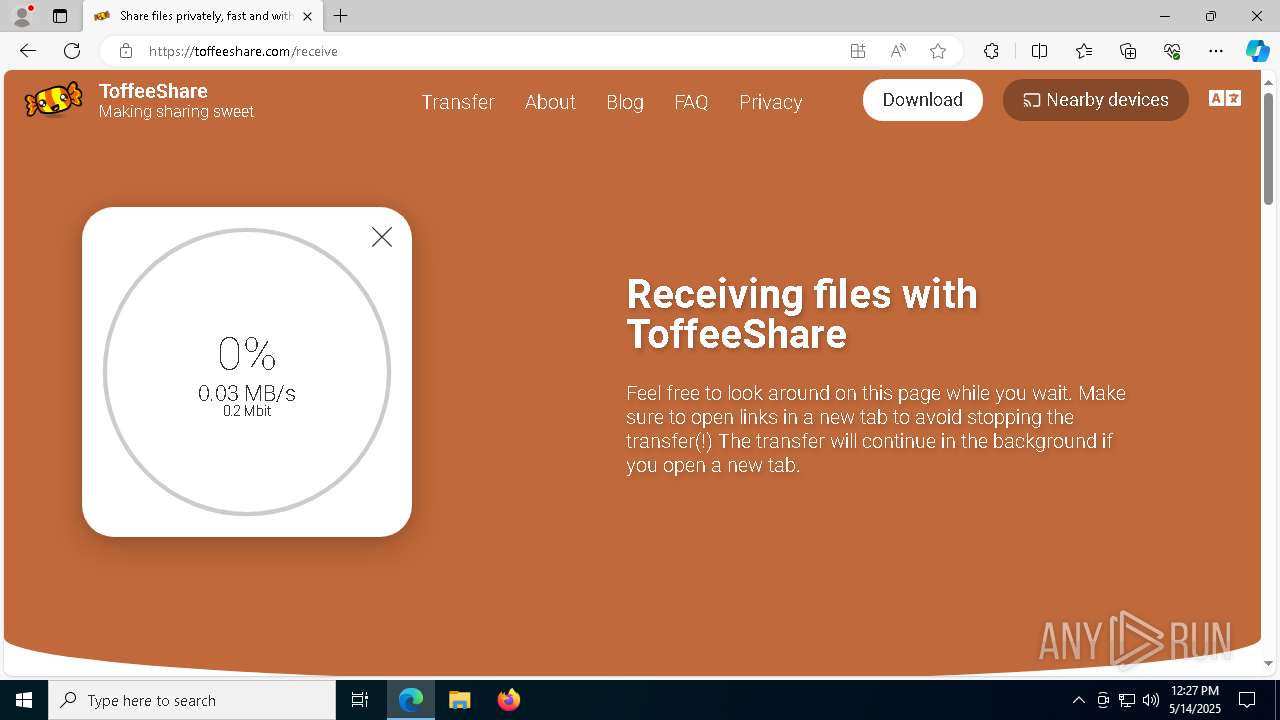Click the taskbar search box

192,700
